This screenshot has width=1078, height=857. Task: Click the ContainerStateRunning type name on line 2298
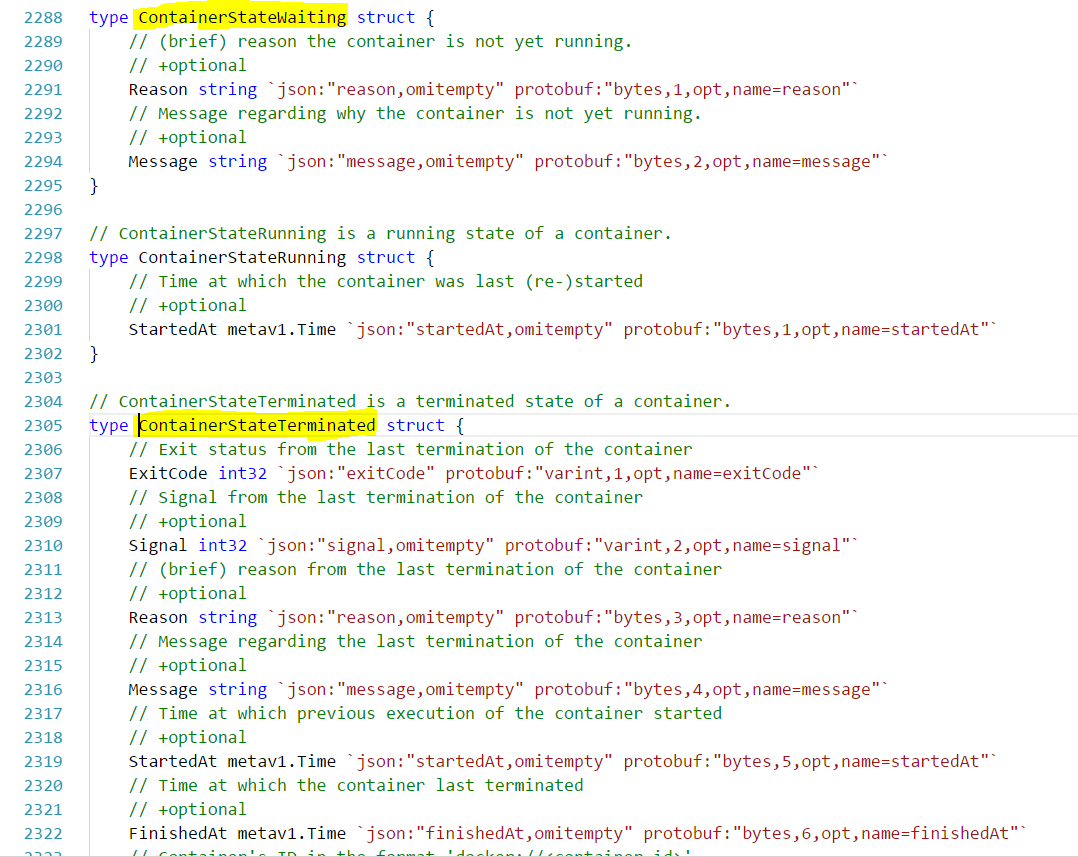click(242, 258)
